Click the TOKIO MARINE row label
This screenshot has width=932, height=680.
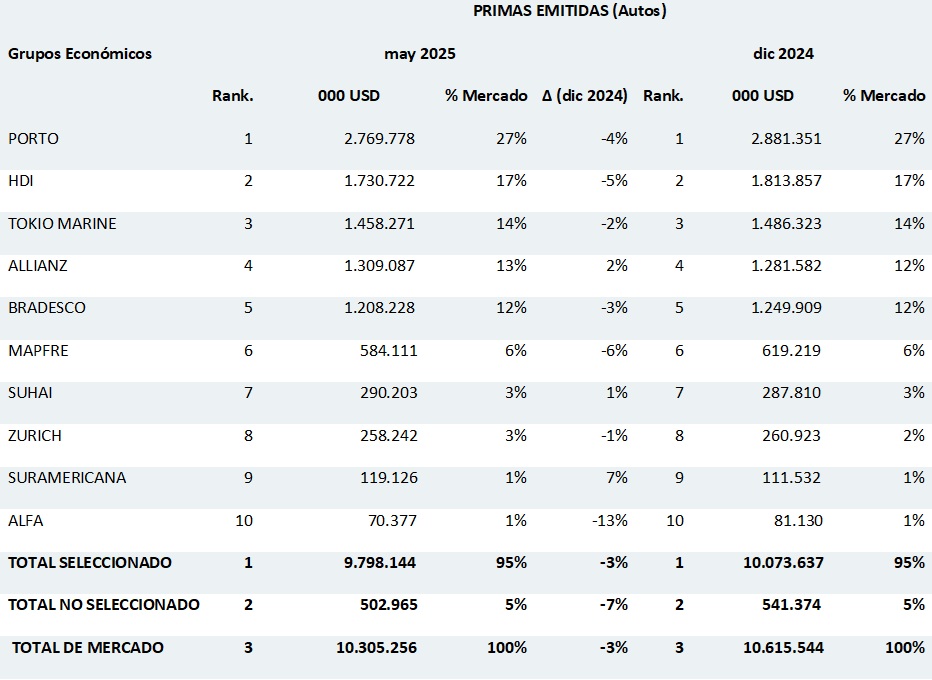coord(62,223)
